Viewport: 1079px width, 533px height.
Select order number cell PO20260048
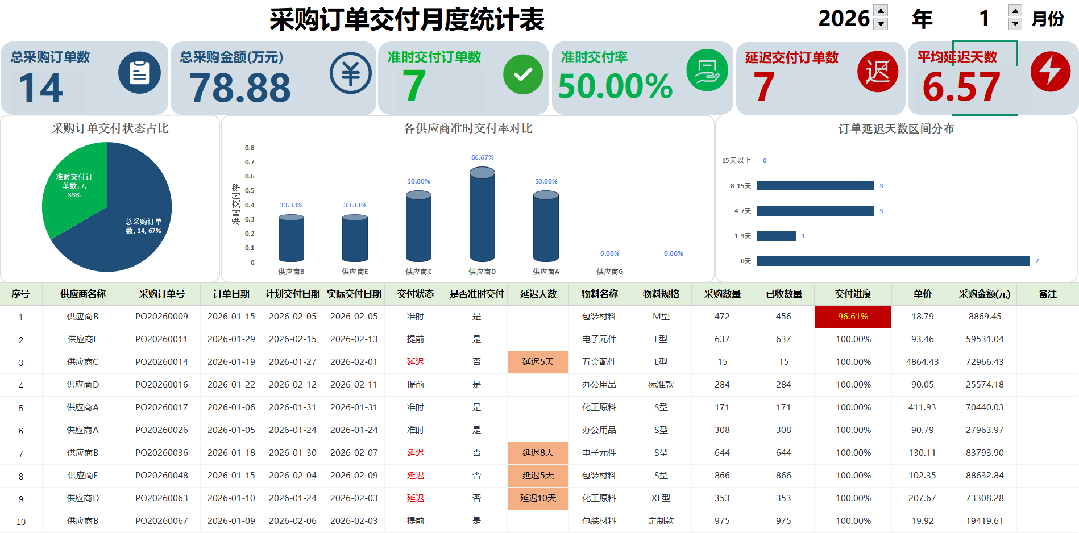click(x=162, y=476)
